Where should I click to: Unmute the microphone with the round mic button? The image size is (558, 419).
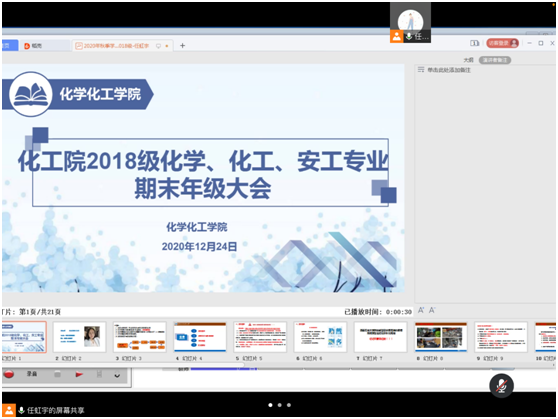pyautogui.click(x=501, y=386)
